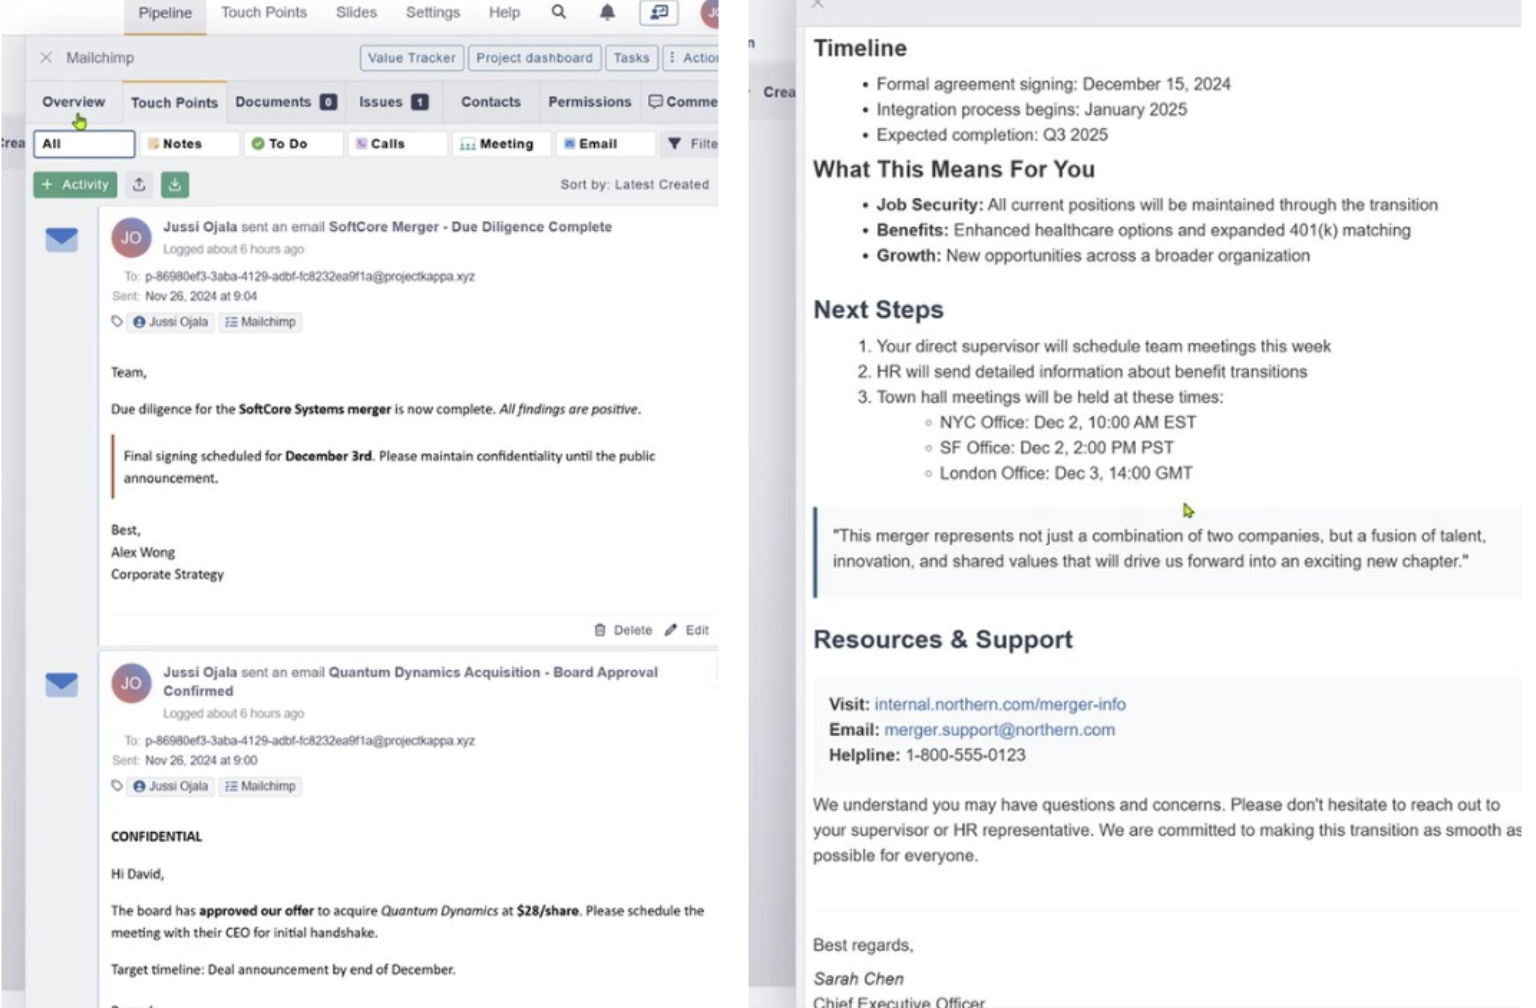Viewport: 1536px width, 1008px height.
Task: Select the All filter
Action: coord(84,144)
